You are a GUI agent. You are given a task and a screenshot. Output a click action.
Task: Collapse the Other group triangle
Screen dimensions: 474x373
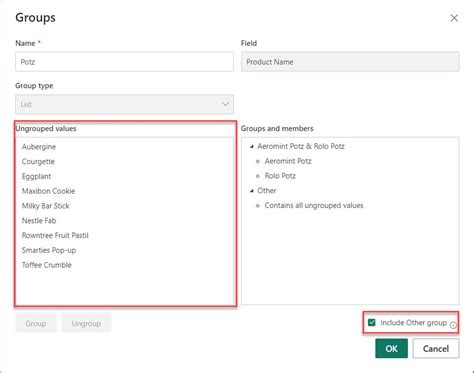(252, 191)
